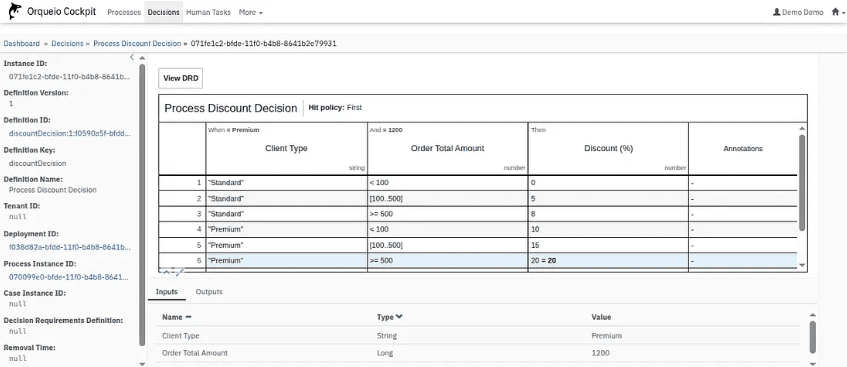
Task: Click the rule number 6 cell
Action: [182, 261]
